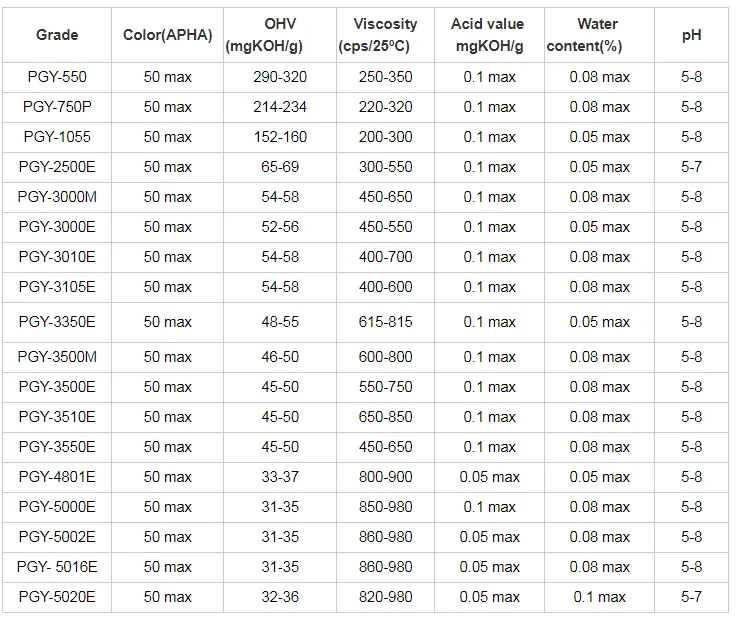
Task: Click the PGY-750P grade cell
Action: (x=57, y=107)
